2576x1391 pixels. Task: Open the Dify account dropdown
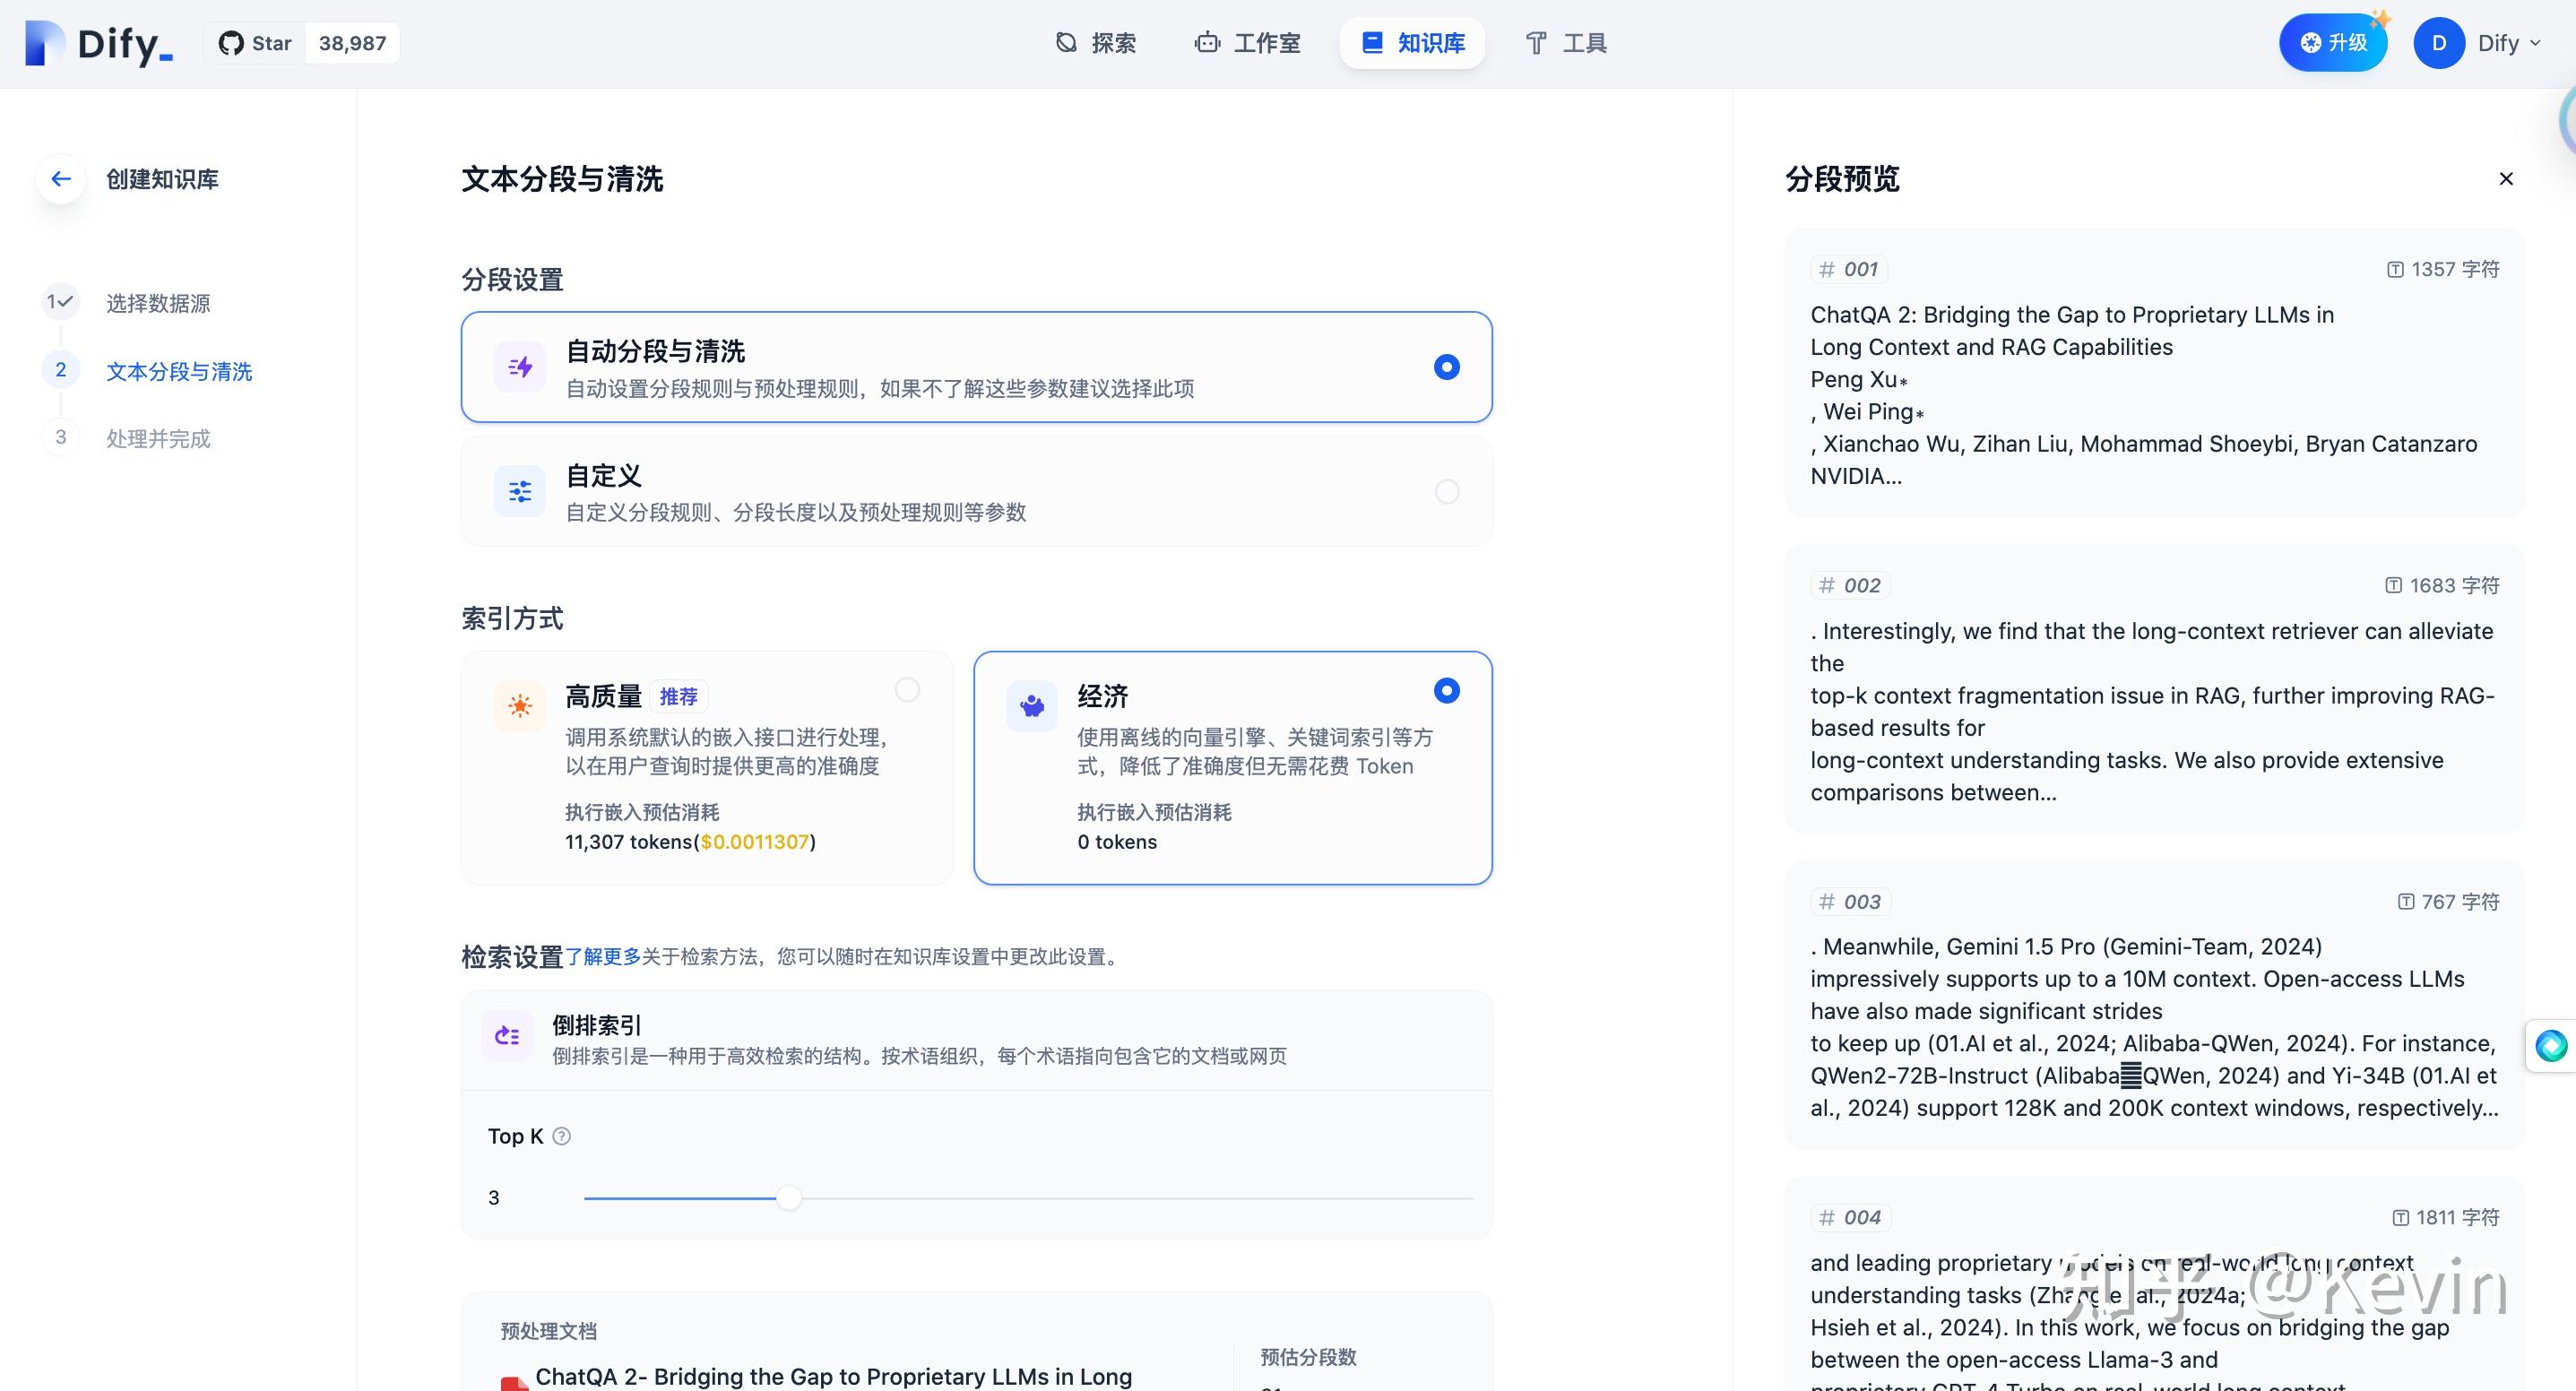(x=2504, y=43)
